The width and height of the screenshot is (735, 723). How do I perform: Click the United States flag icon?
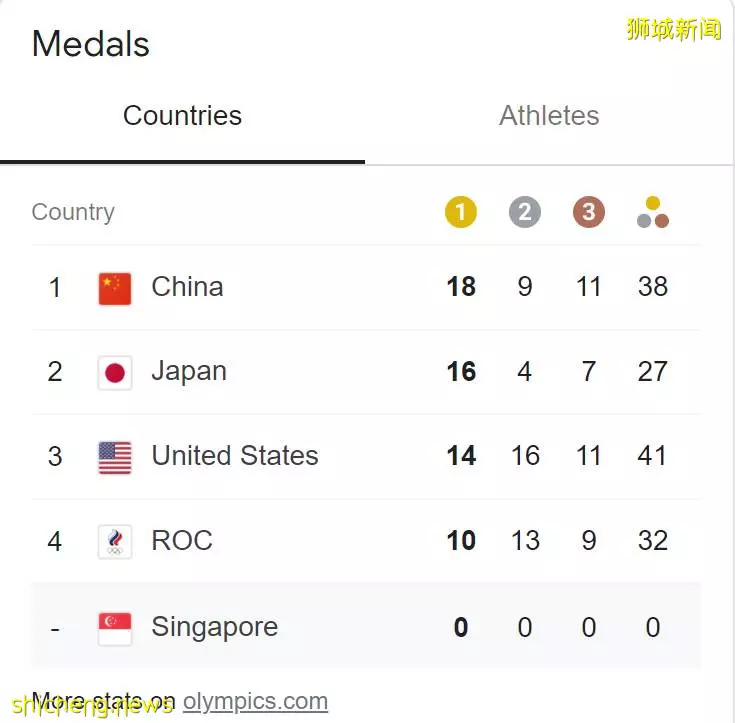click(x=115, y=458)
